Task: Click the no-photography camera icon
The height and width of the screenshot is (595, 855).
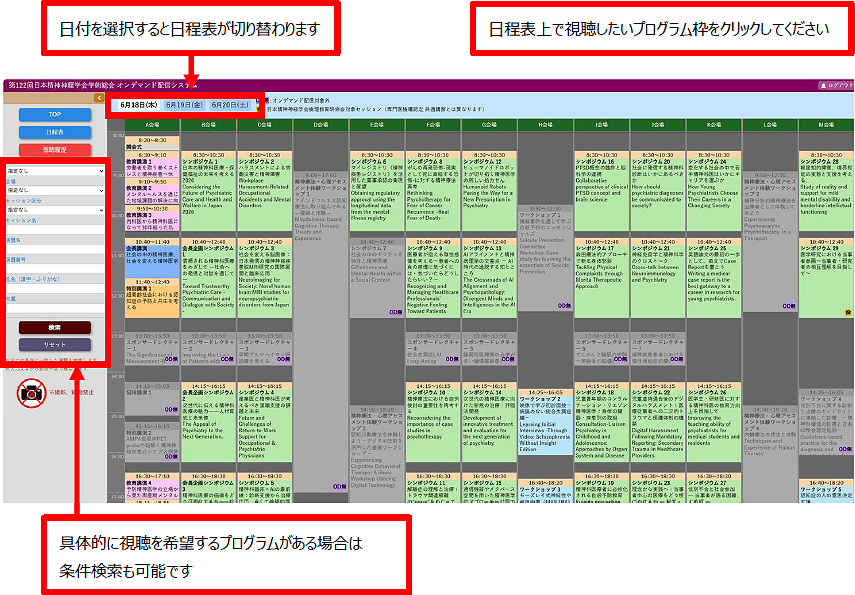Action: pyautogui.click(x=31, y=393)
